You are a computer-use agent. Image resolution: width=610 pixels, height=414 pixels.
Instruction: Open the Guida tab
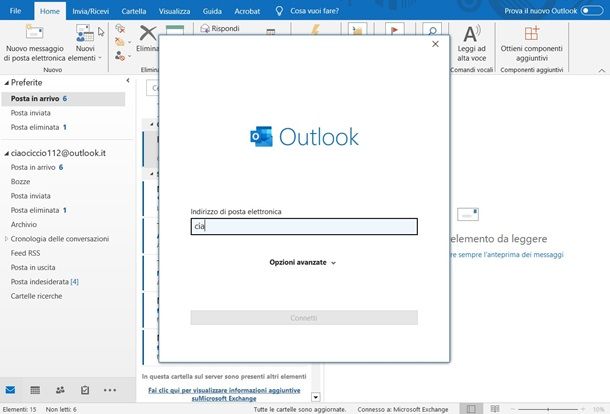coord(212,11)
